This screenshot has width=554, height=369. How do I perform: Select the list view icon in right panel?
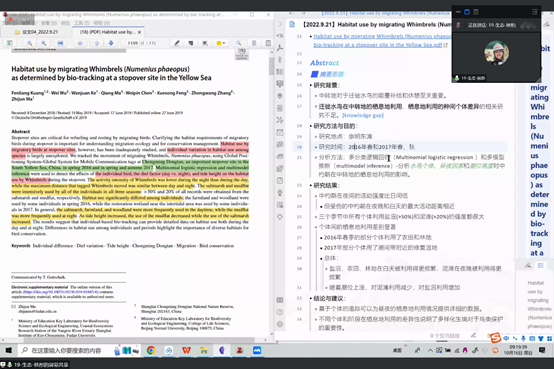point(541,265)
